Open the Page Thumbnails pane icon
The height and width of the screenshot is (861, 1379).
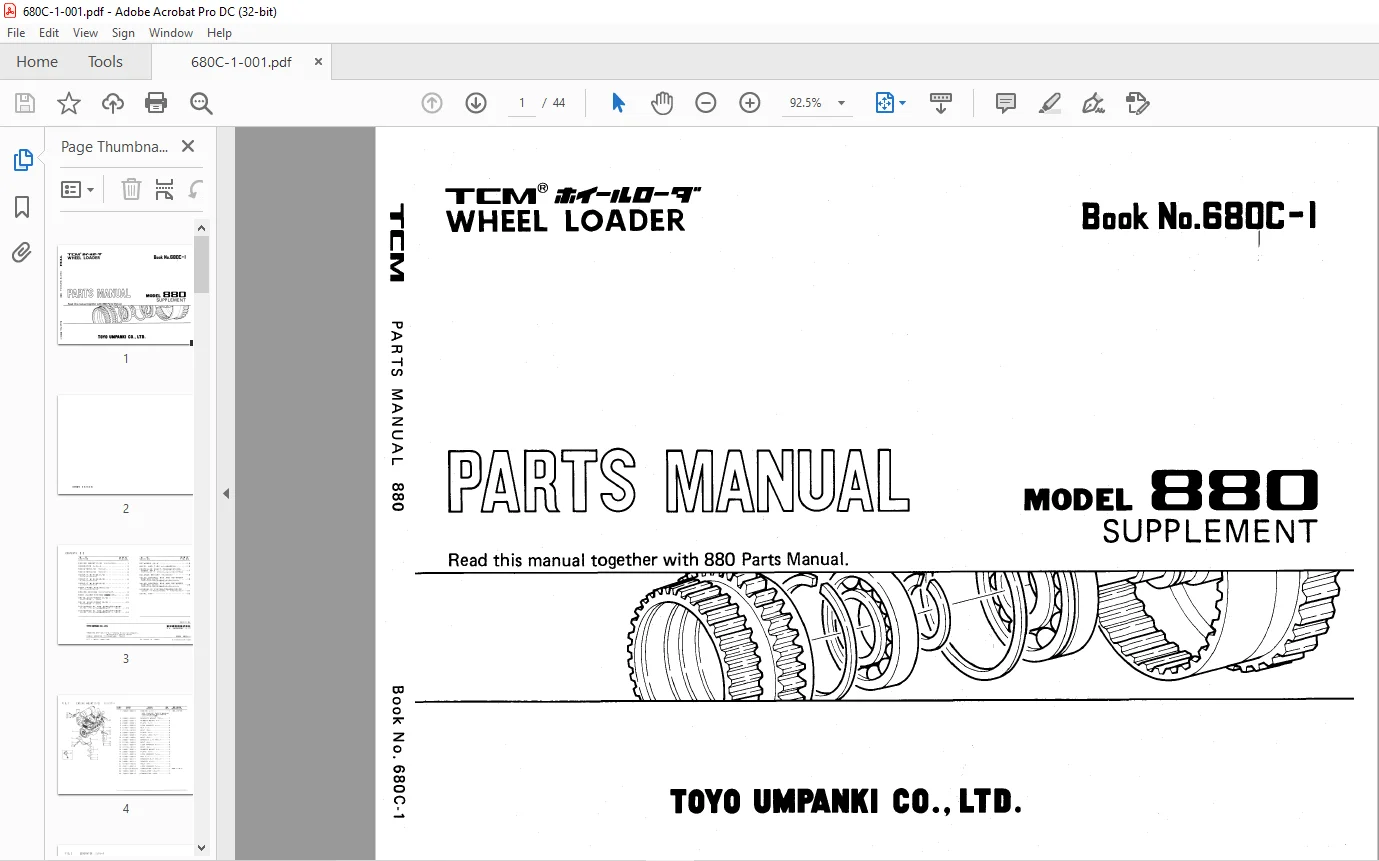[x=22, y=160]
